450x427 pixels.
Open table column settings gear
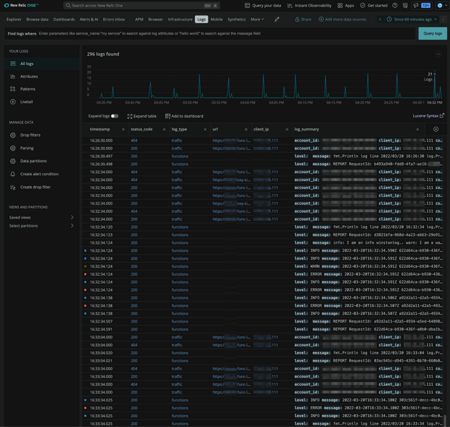point(436,129)
